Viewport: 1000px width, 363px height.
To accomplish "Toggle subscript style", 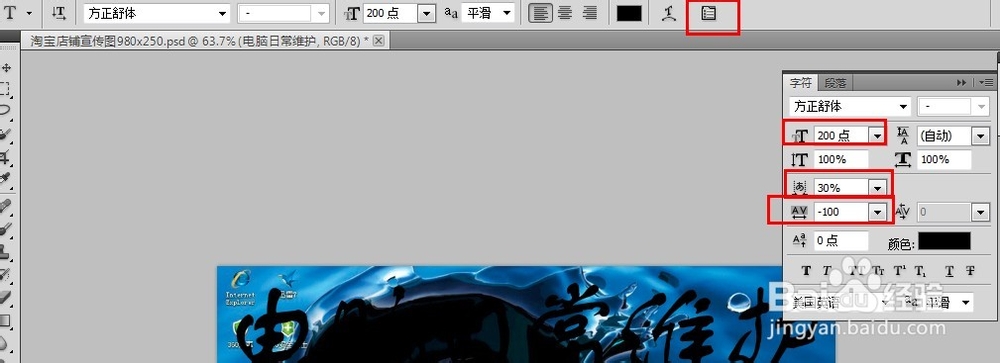I will (920, 271).
